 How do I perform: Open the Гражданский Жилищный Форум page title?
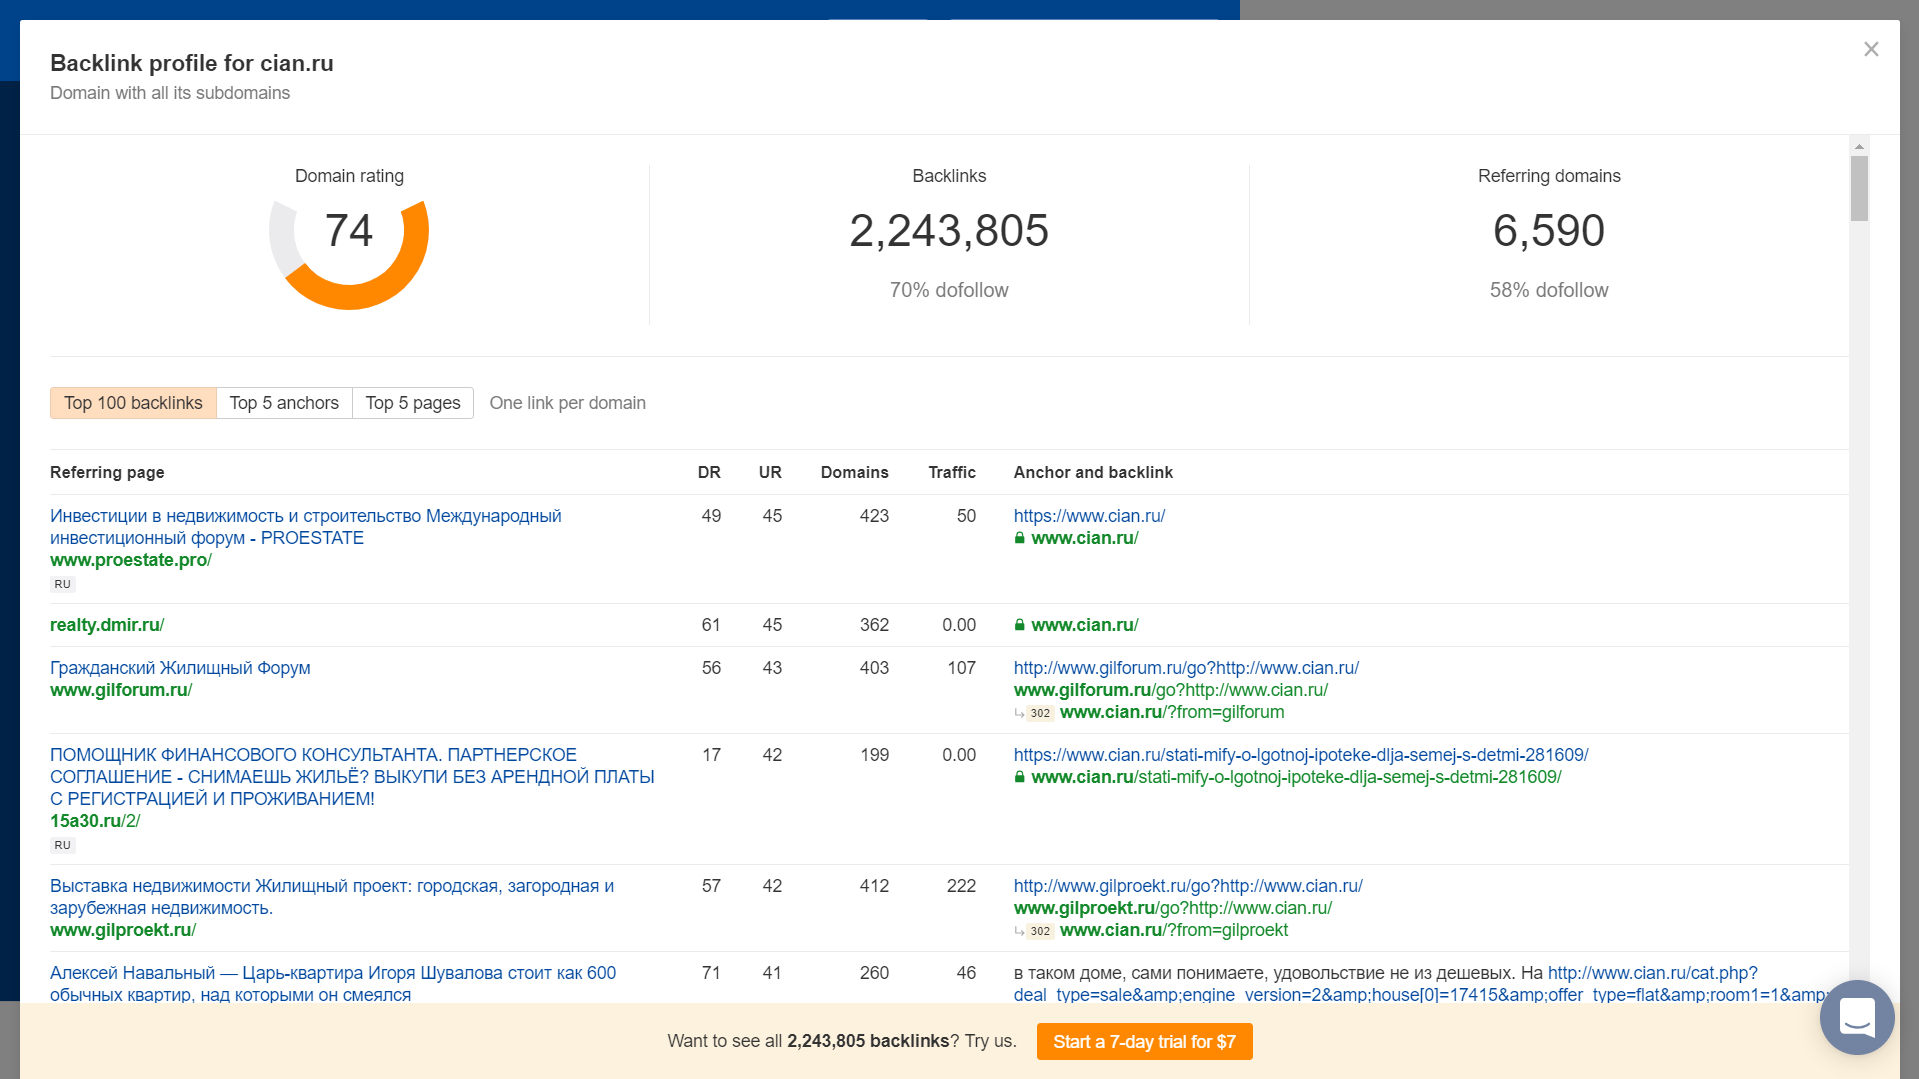point(180,668)
